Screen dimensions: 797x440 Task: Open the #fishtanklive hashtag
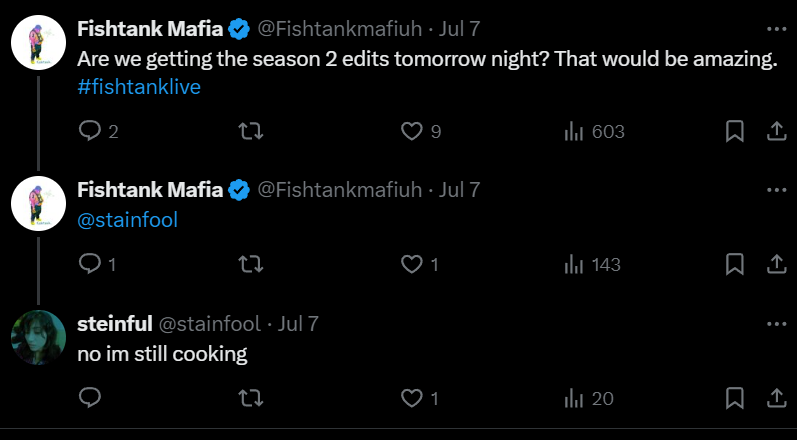click(x=139, y=87)
